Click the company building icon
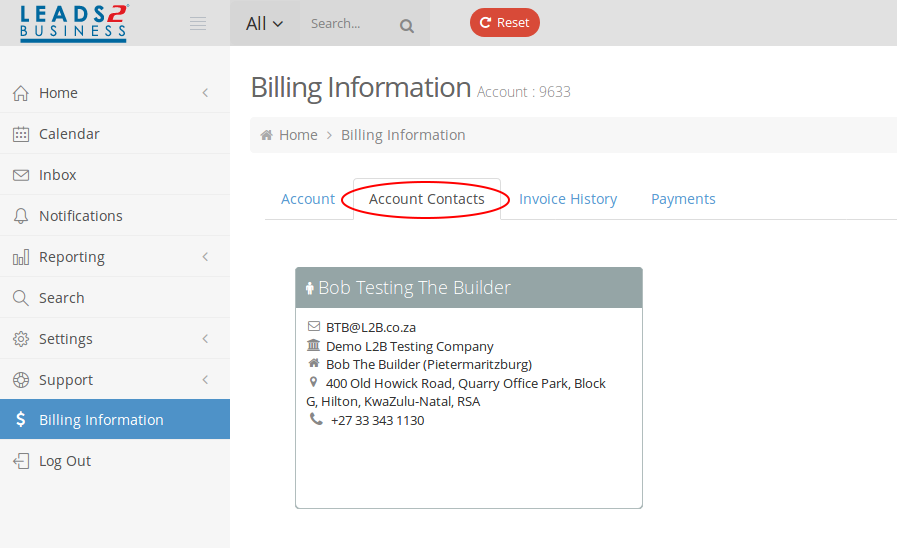The image size is (897, 548). point(313,345)
